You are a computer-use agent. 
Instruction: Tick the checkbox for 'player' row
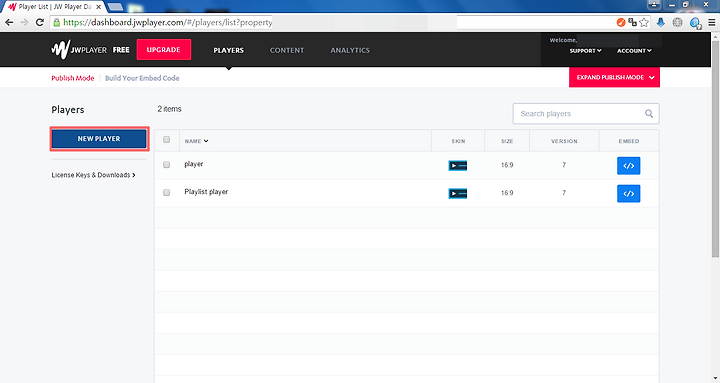click(x=167, y=164)
